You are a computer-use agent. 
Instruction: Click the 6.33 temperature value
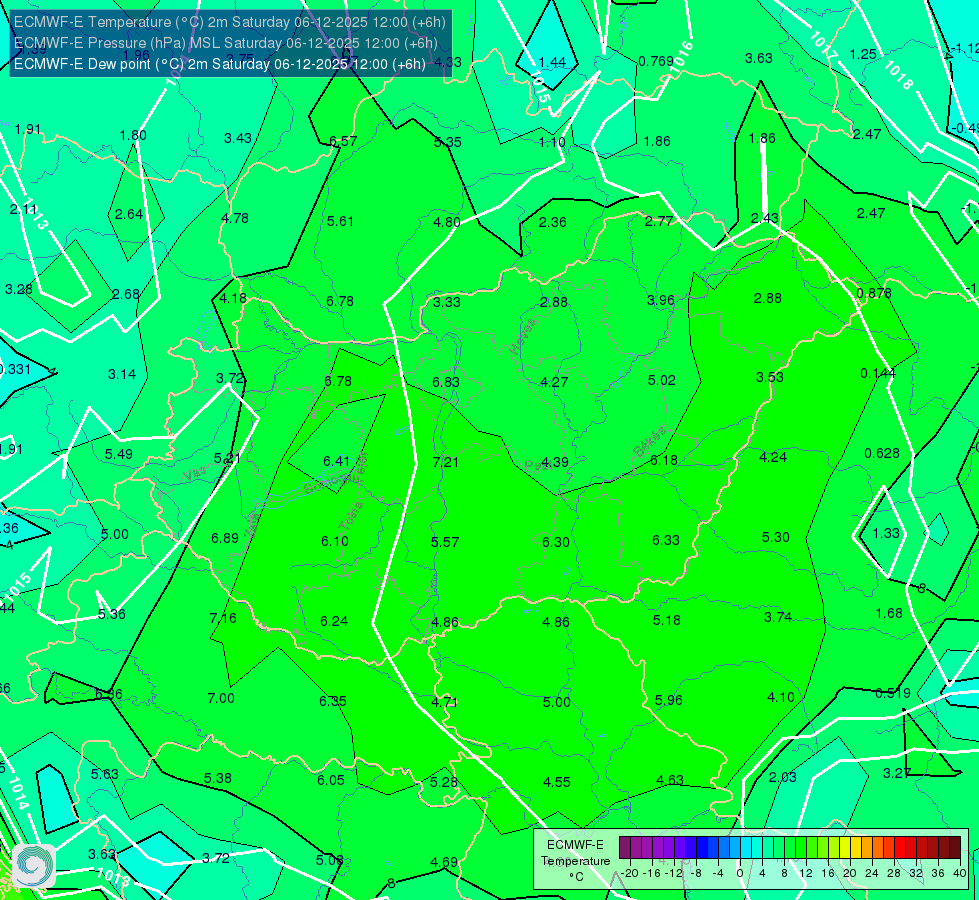[666, 540]
